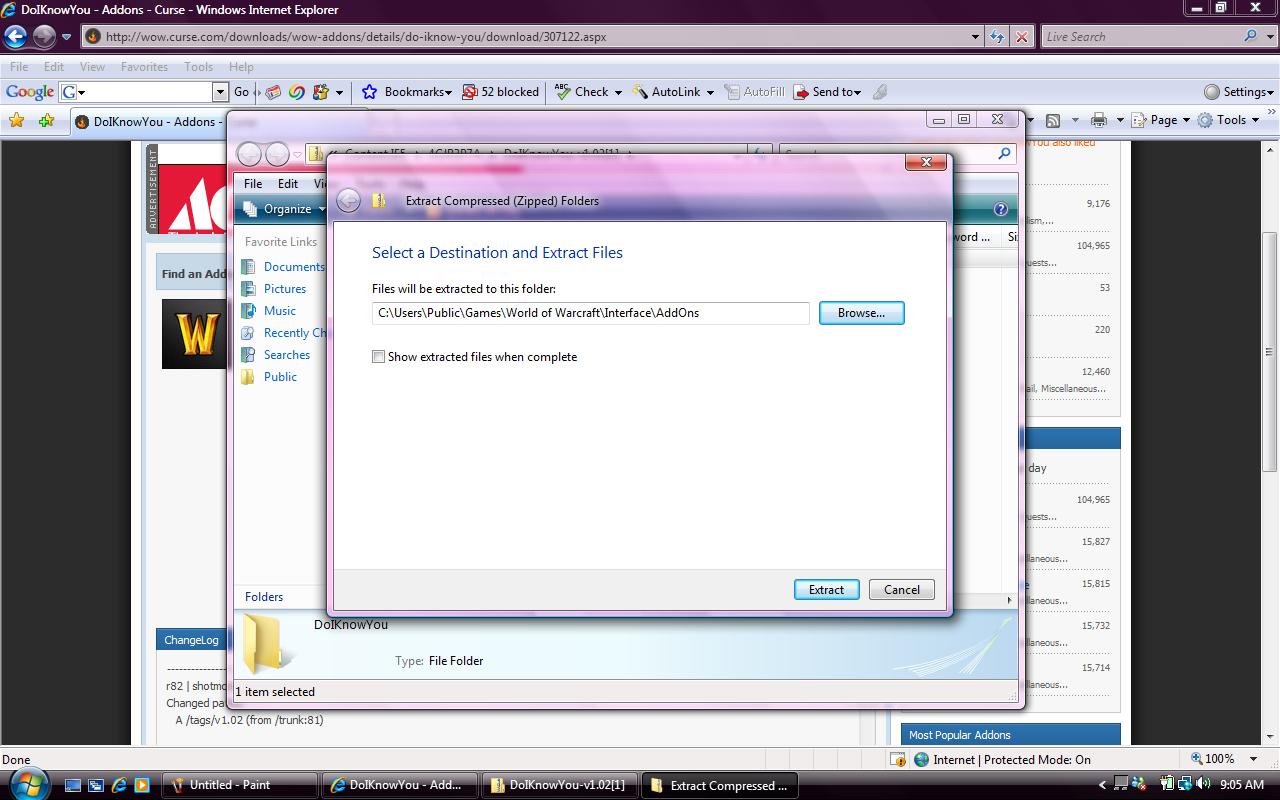Open the IE File menu

[19, 67]
